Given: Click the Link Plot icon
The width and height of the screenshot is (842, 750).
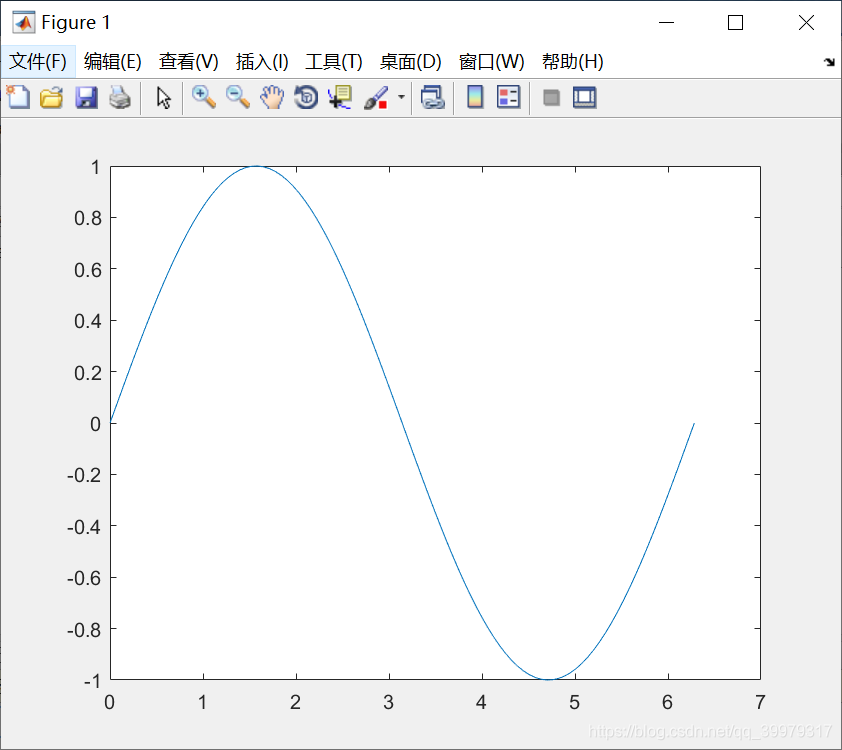Looking at the screenshot, I should tap(433, 98).
